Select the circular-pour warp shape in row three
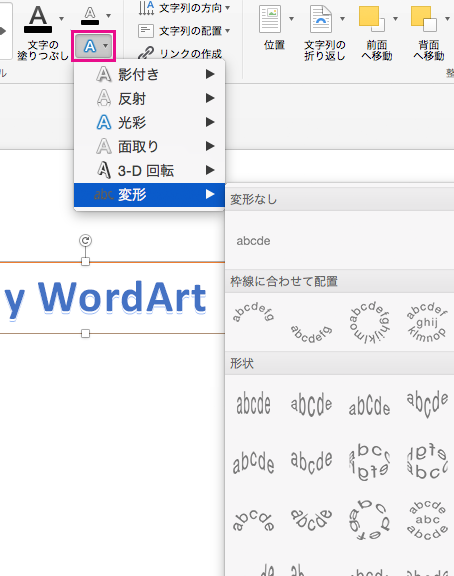This screenshot has width=454, height=576. click(x=369, y=520)
